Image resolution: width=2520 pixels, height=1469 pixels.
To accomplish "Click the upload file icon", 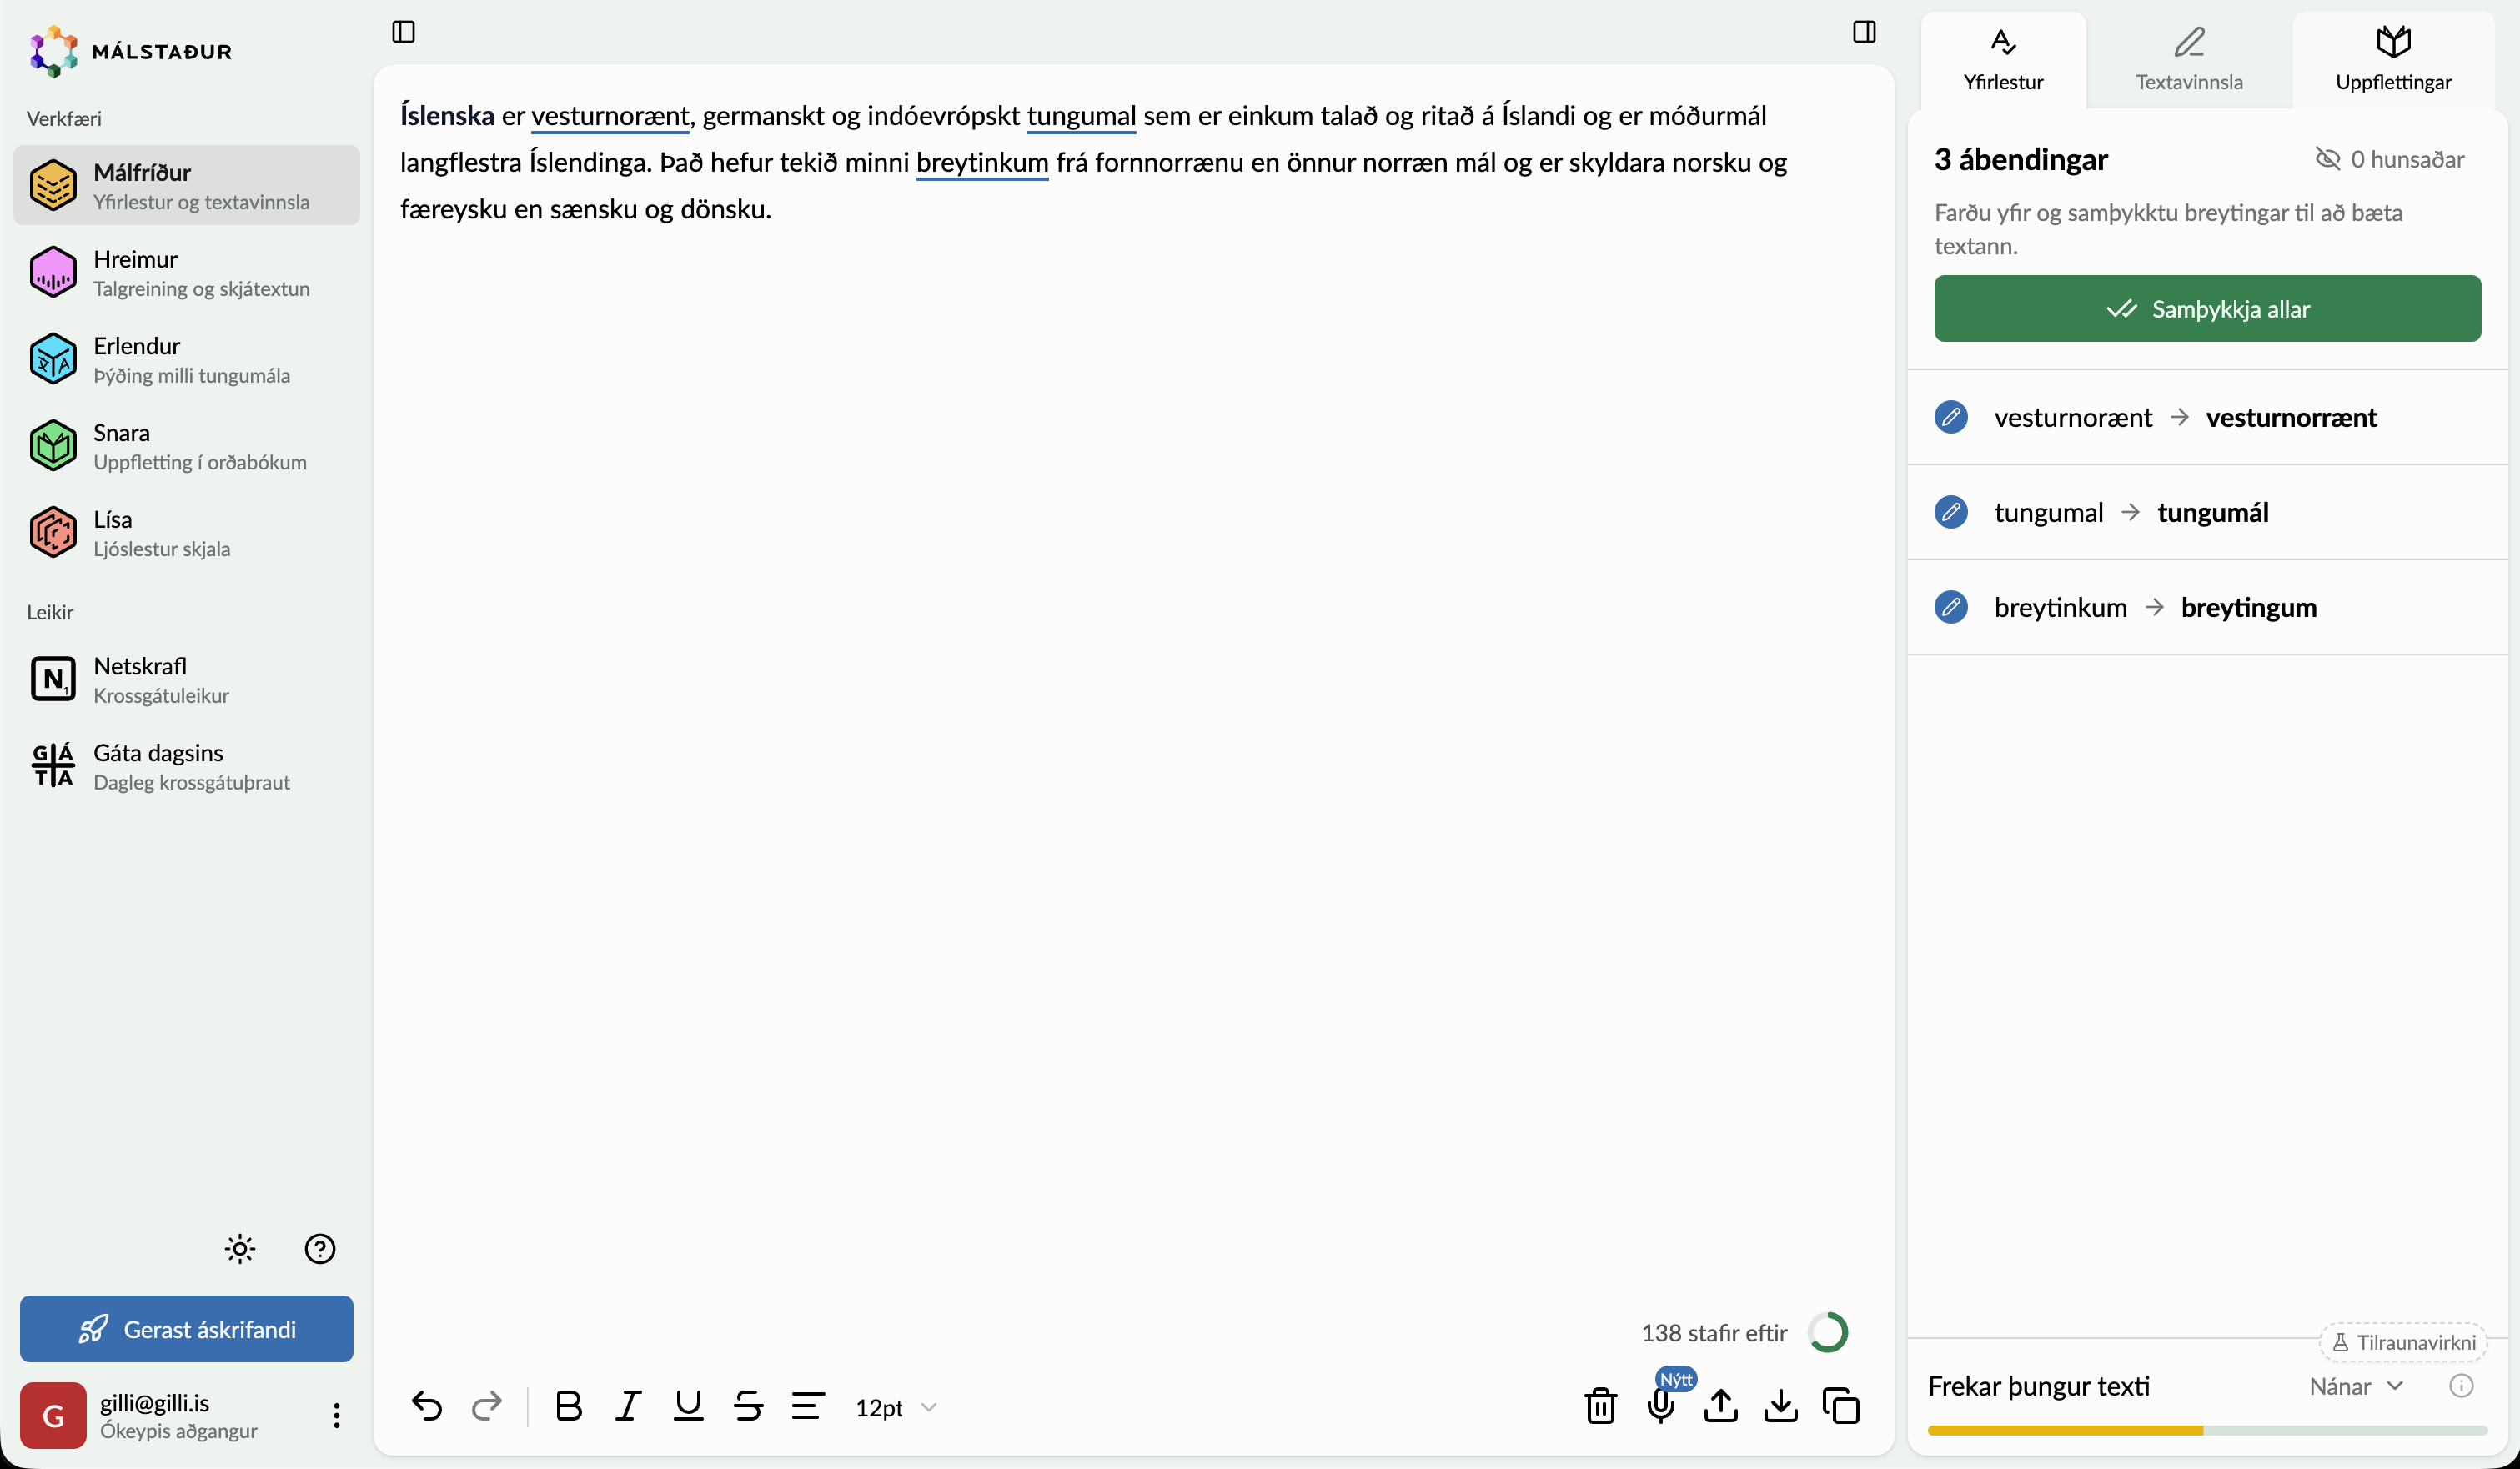I will click(1721, 1406).
